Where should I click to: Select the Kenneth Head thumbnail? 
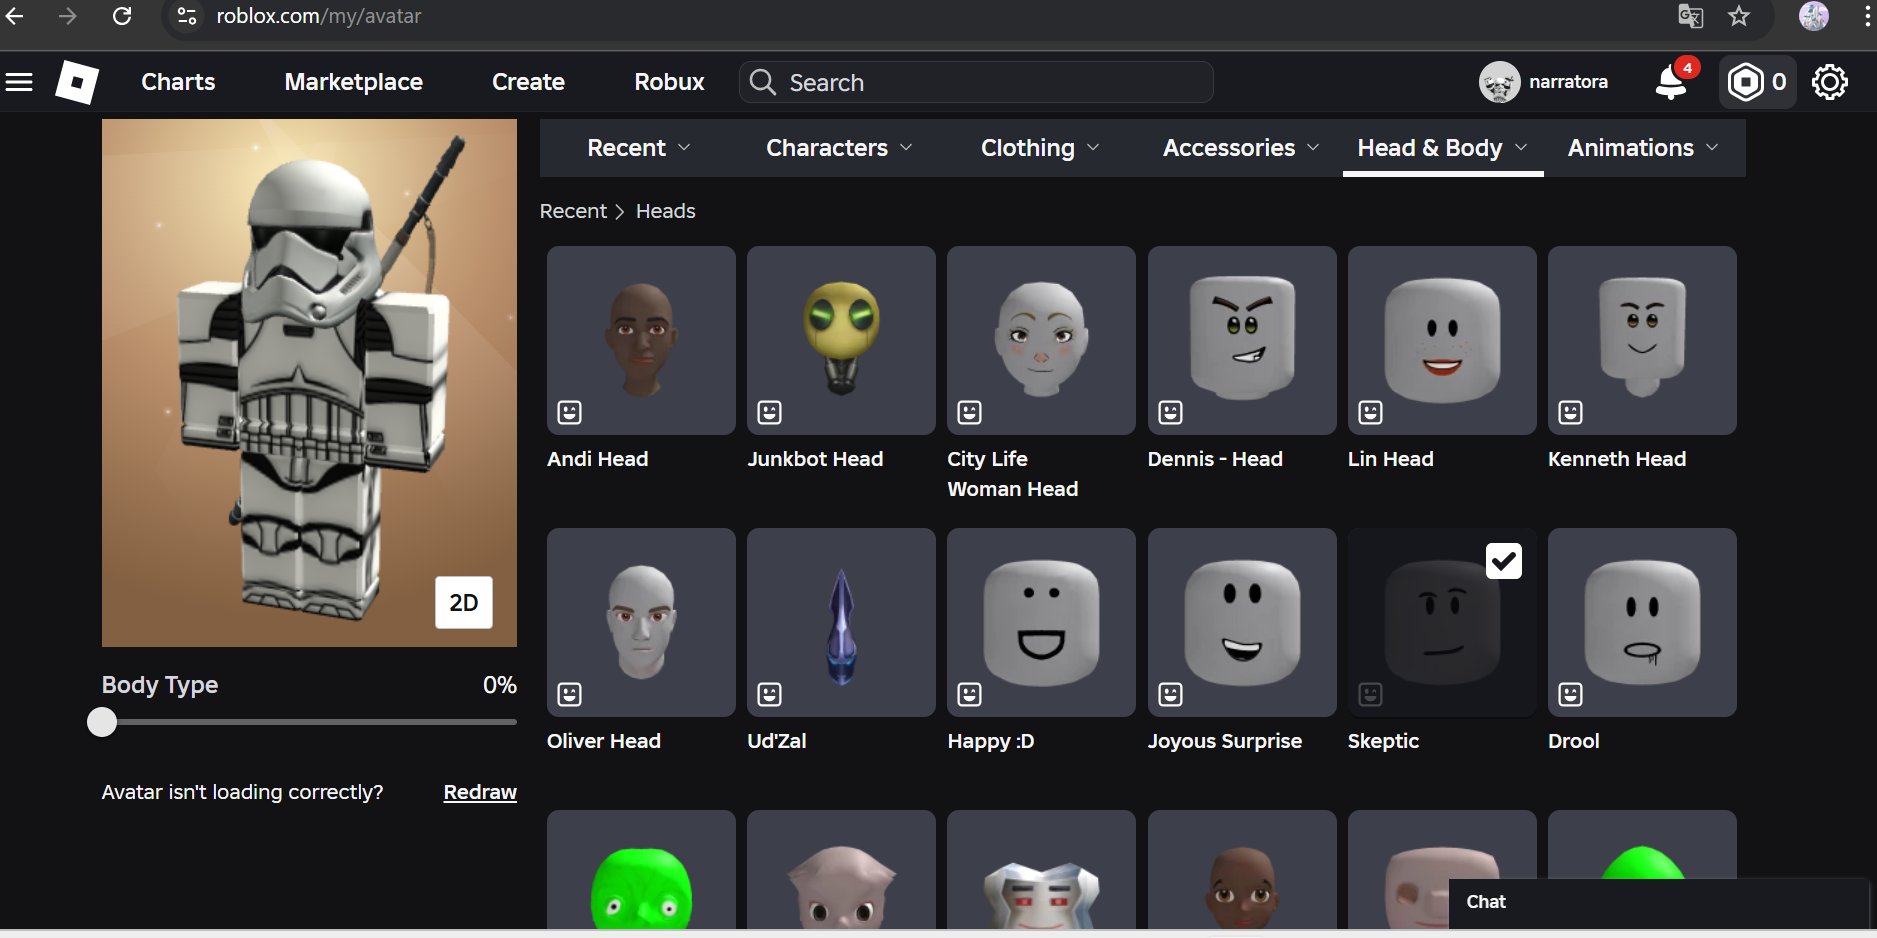pyautogui.click(x=1642, y=340)
